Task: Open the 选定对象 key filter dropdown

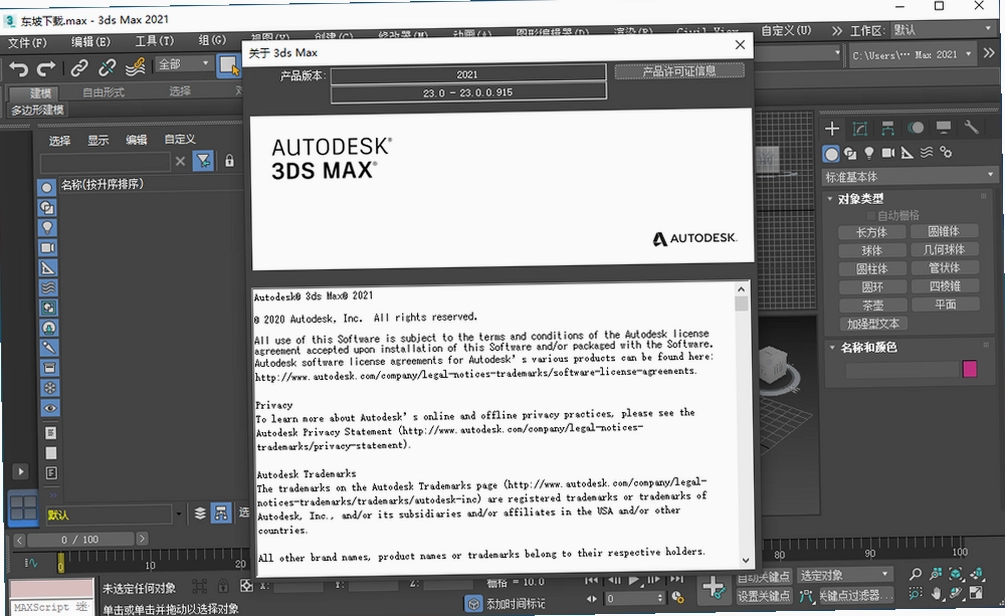Action: [843, 575]
